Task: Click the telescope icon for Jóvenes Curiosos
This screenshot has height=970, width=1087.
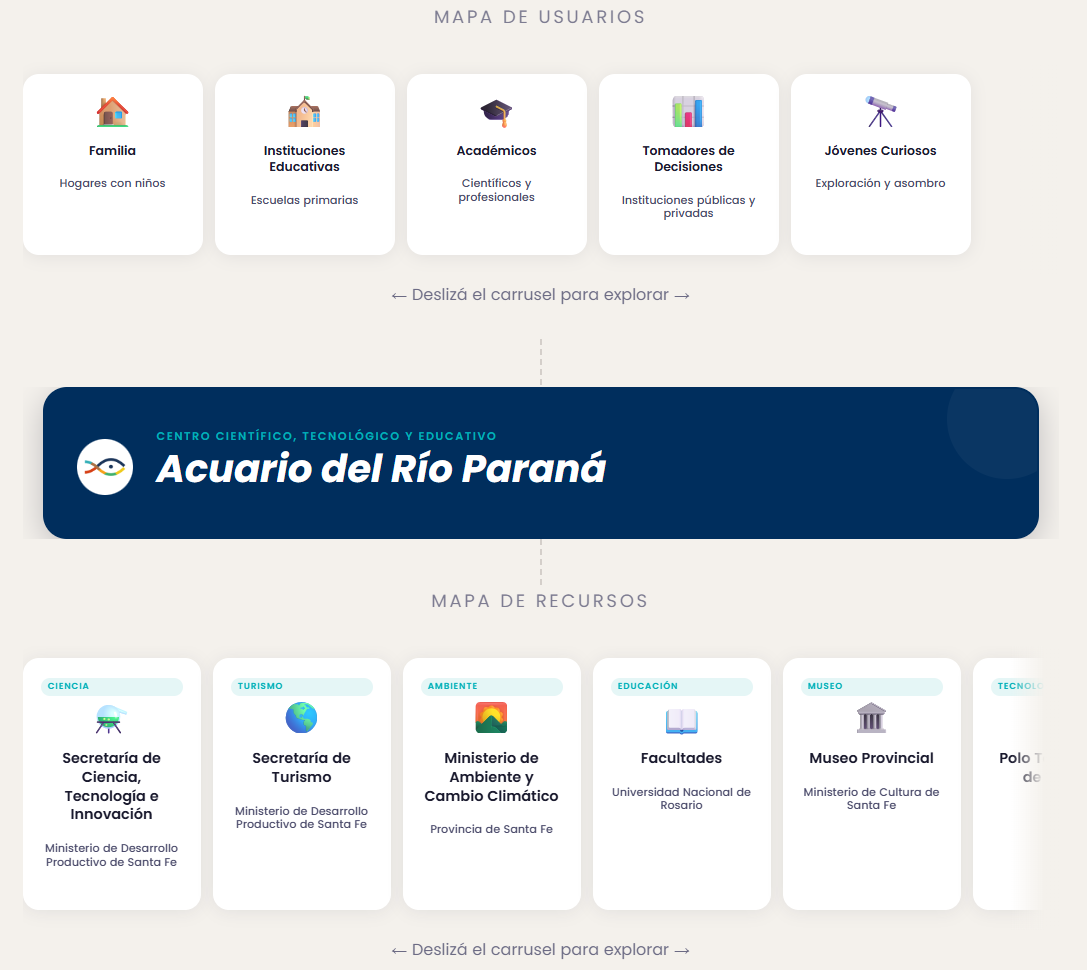Action: [880, 112]
